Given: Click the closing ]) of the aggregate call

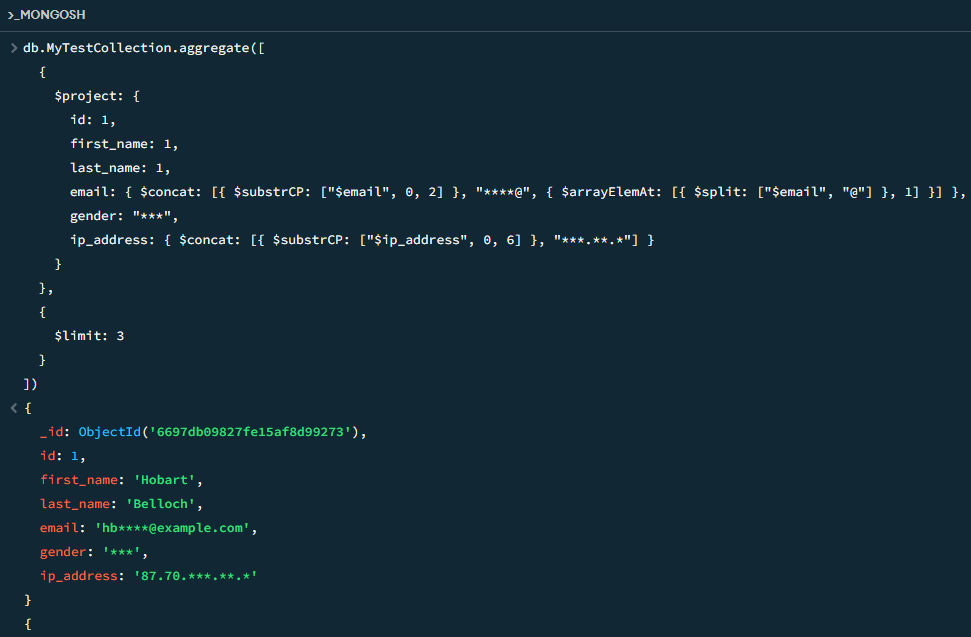Looking at the screenshot, I should 30,384.
